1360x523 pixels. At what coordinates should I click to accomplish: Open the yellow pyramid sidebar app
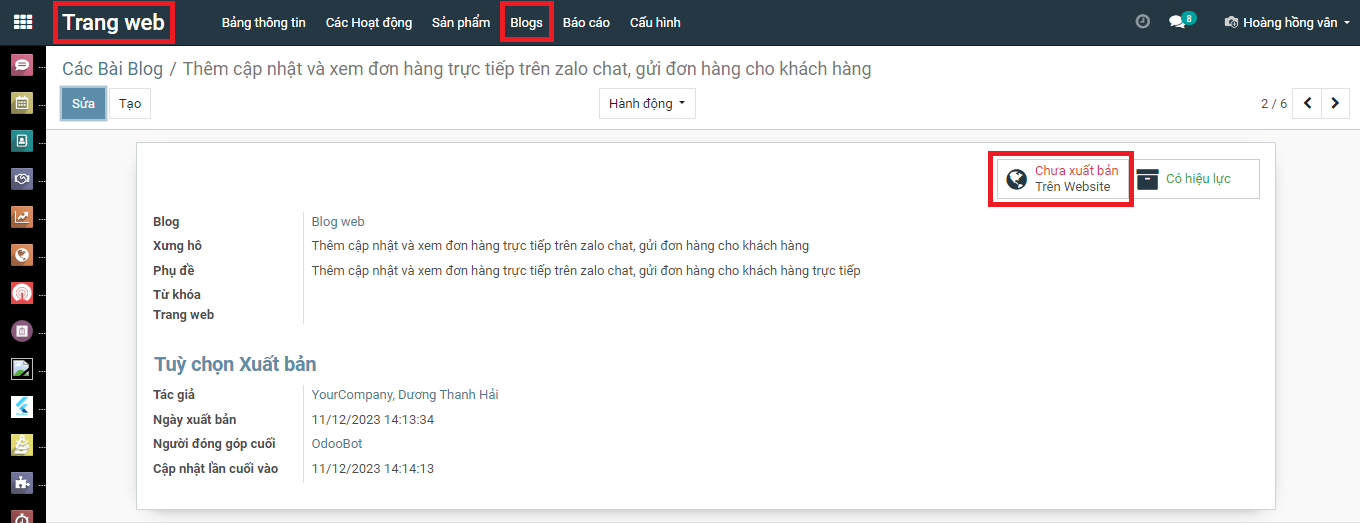[22, 445]
